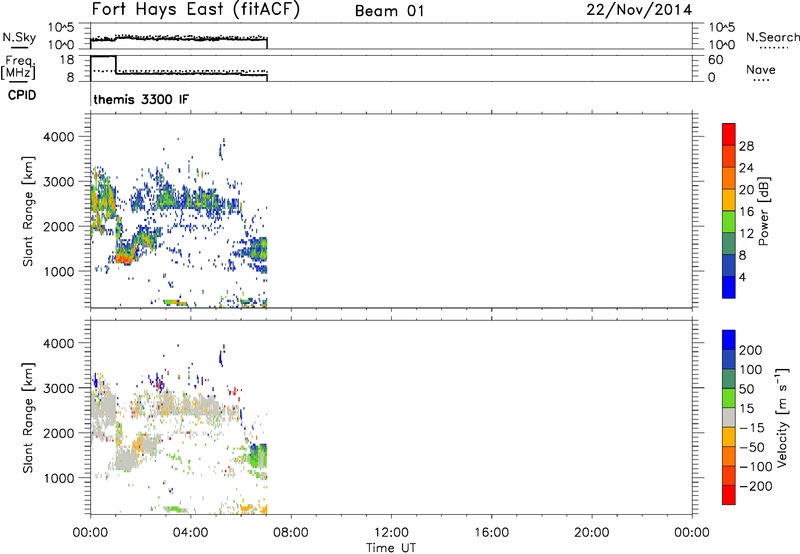Select the red bottom segment of Velocity colorbar

(729, 495)
